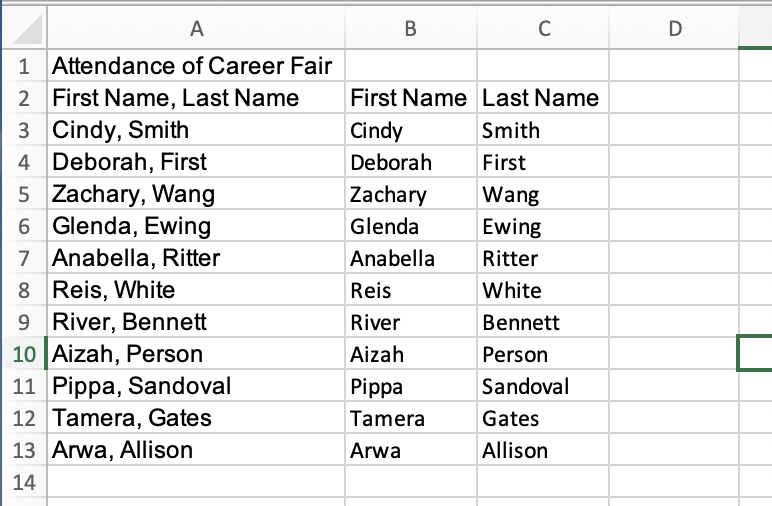Select column A header

pyautogui.click(x=195, y=30)
